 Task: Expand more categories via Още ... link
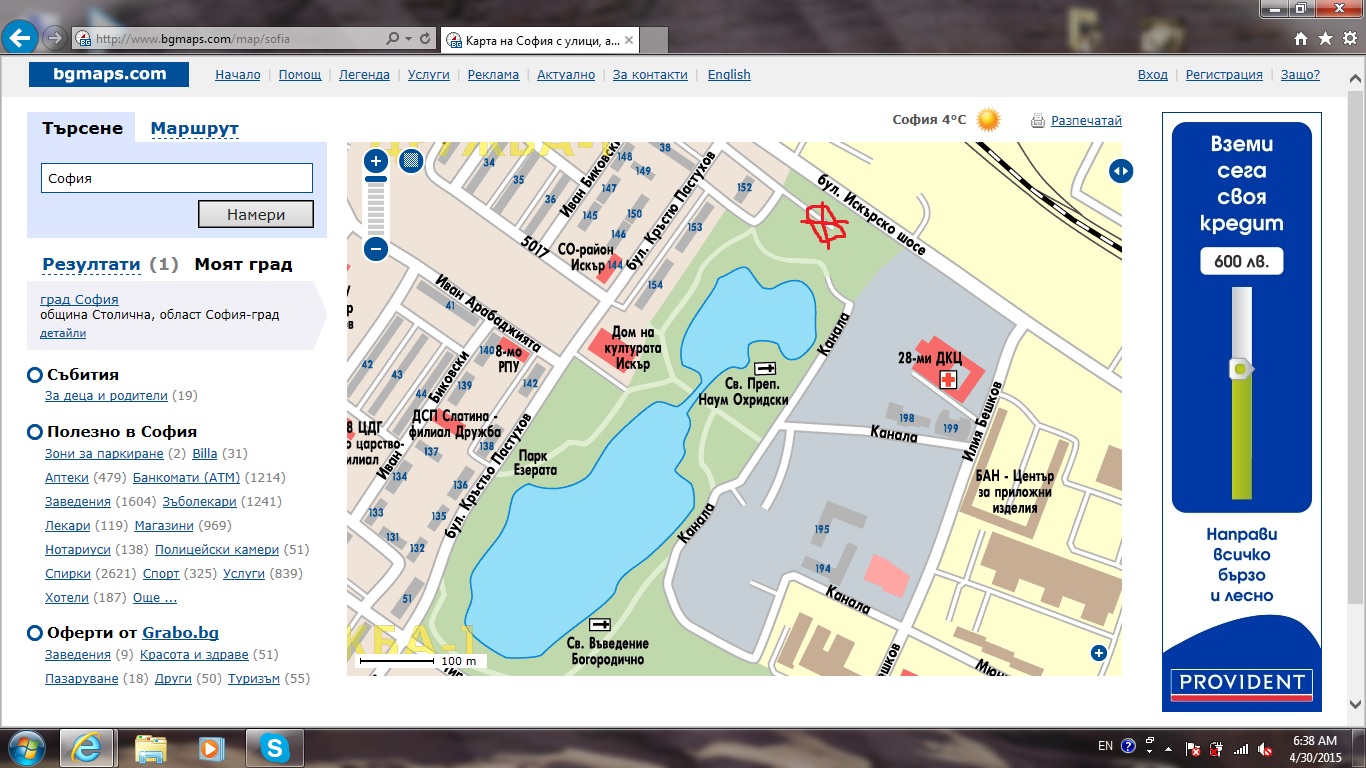pos(155,598)
